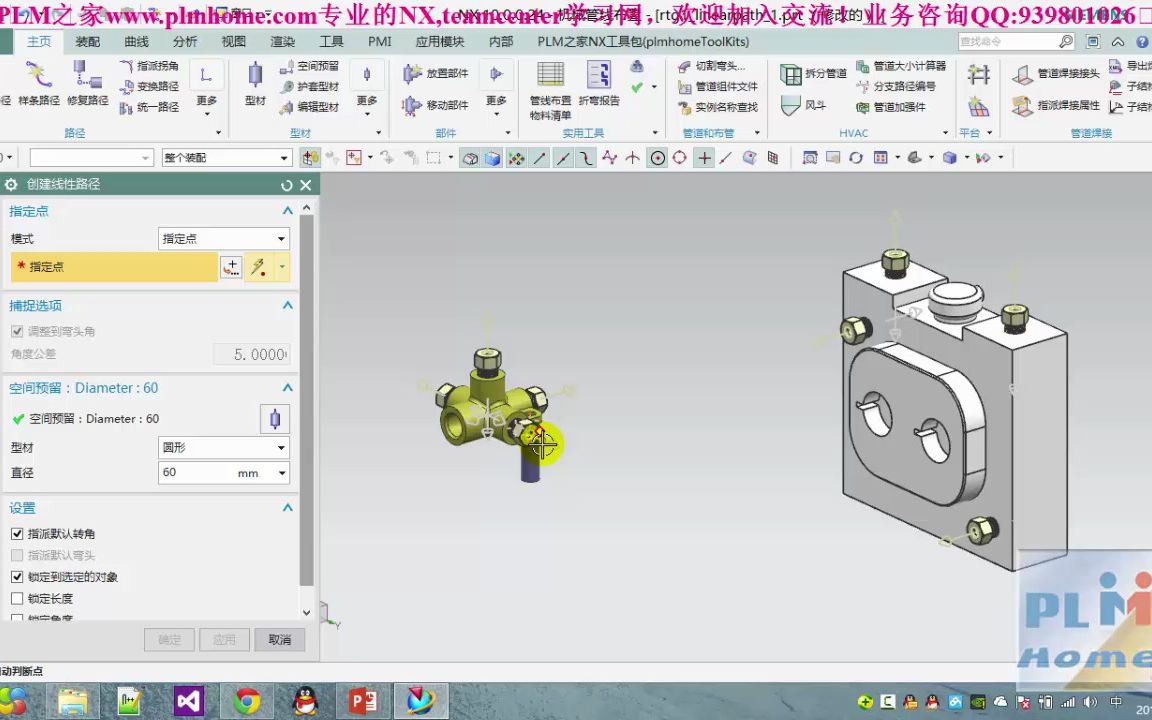Switch to the 装配 ribbon tab
The width and height of the screenshot is (1152, 720).
87,42
